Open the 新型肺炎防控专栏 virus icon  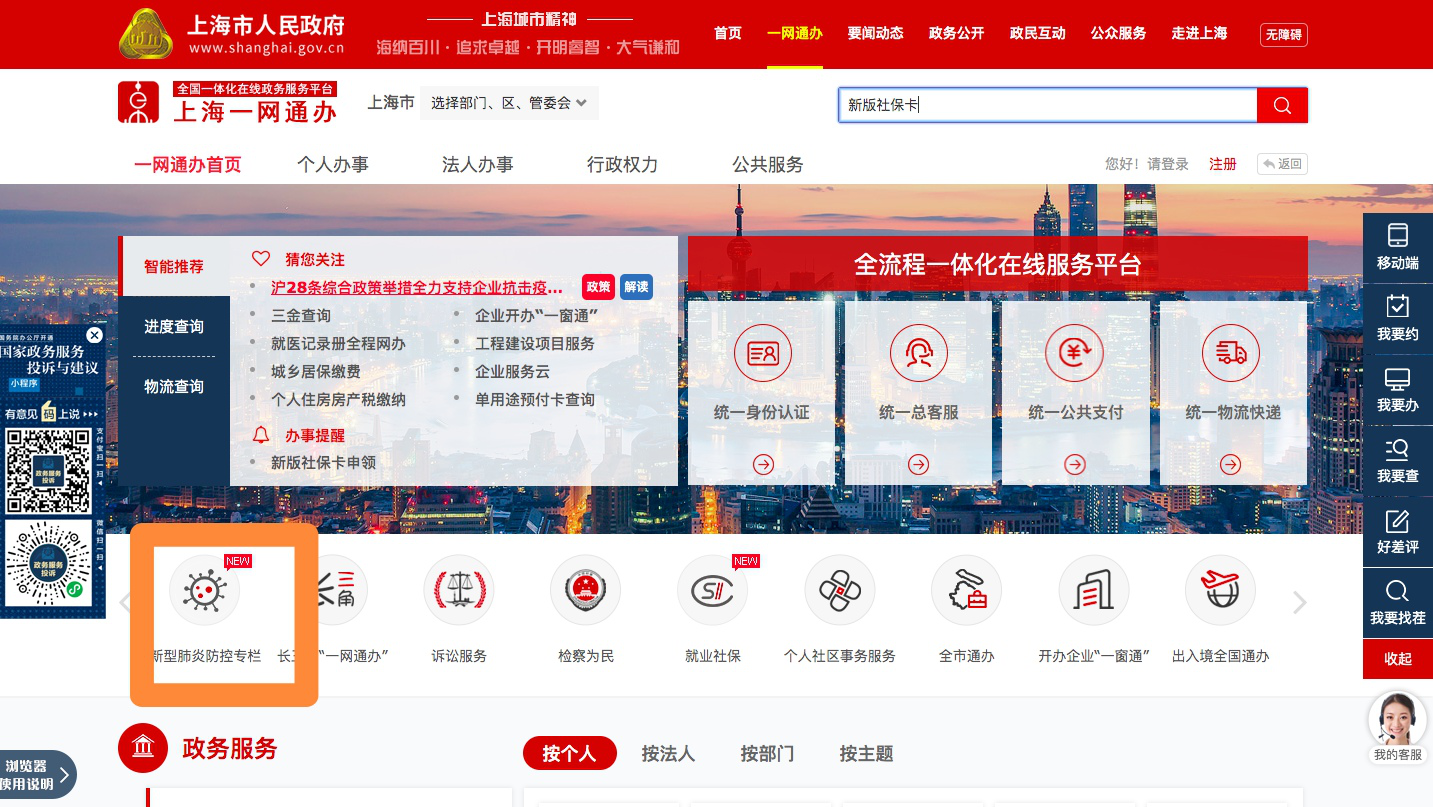[x=204, y=590]
